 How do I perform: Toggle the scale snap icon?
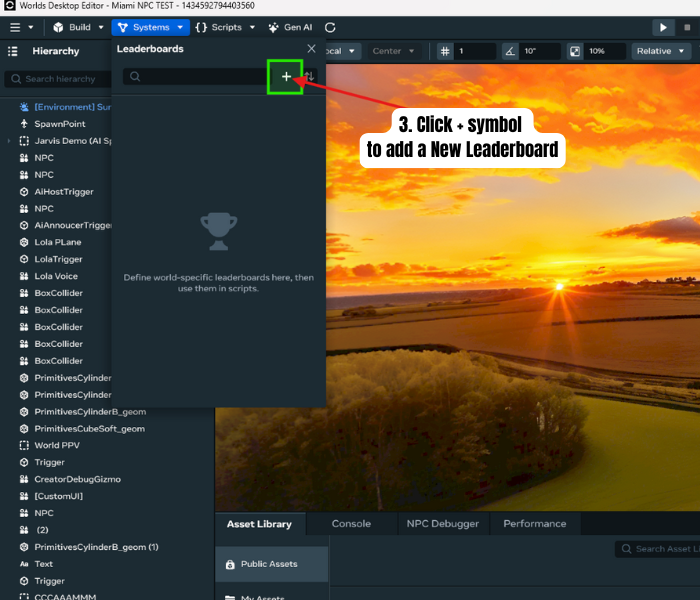575,51
